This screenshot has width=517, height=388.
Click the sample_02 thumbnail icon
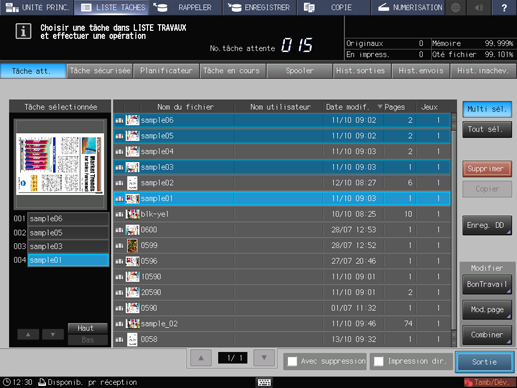(x=132, y=324)
